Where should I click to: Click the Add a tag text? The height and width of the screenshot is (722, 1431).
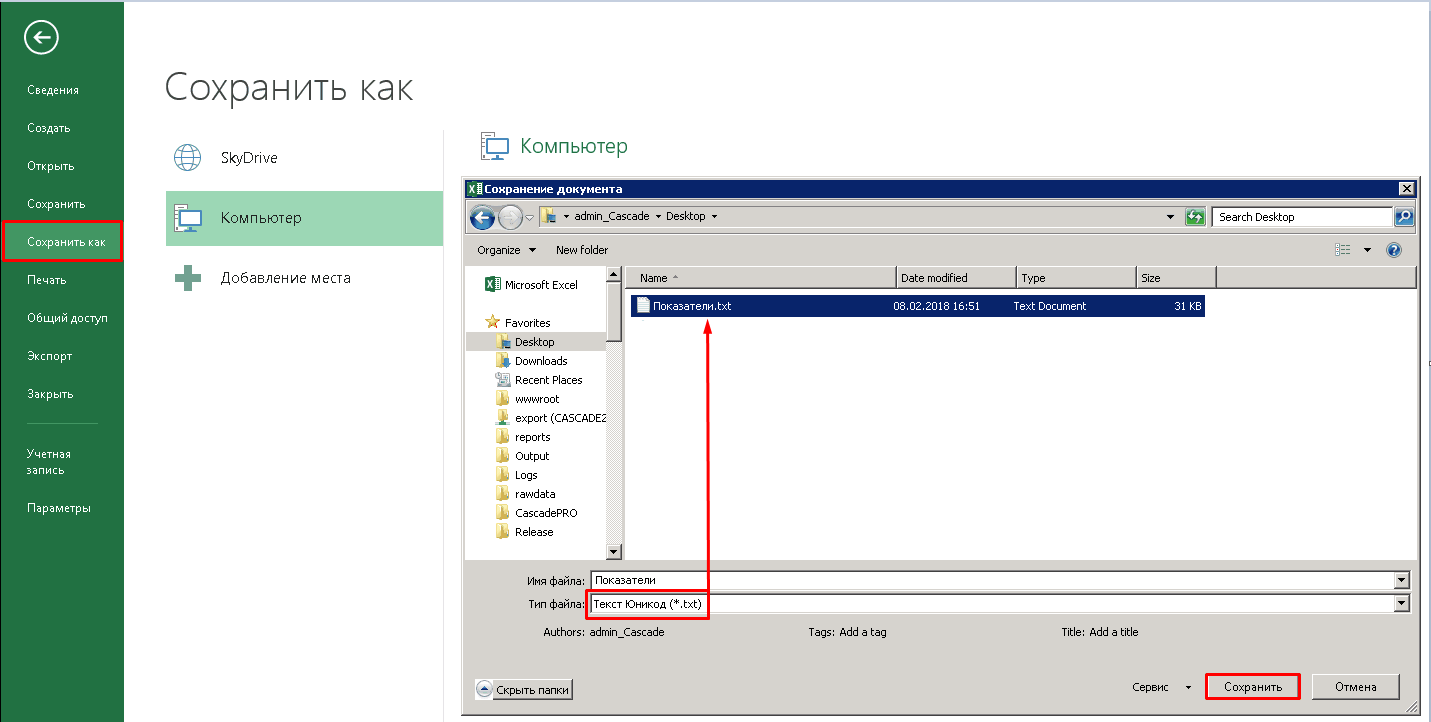(x=861, y=632)
